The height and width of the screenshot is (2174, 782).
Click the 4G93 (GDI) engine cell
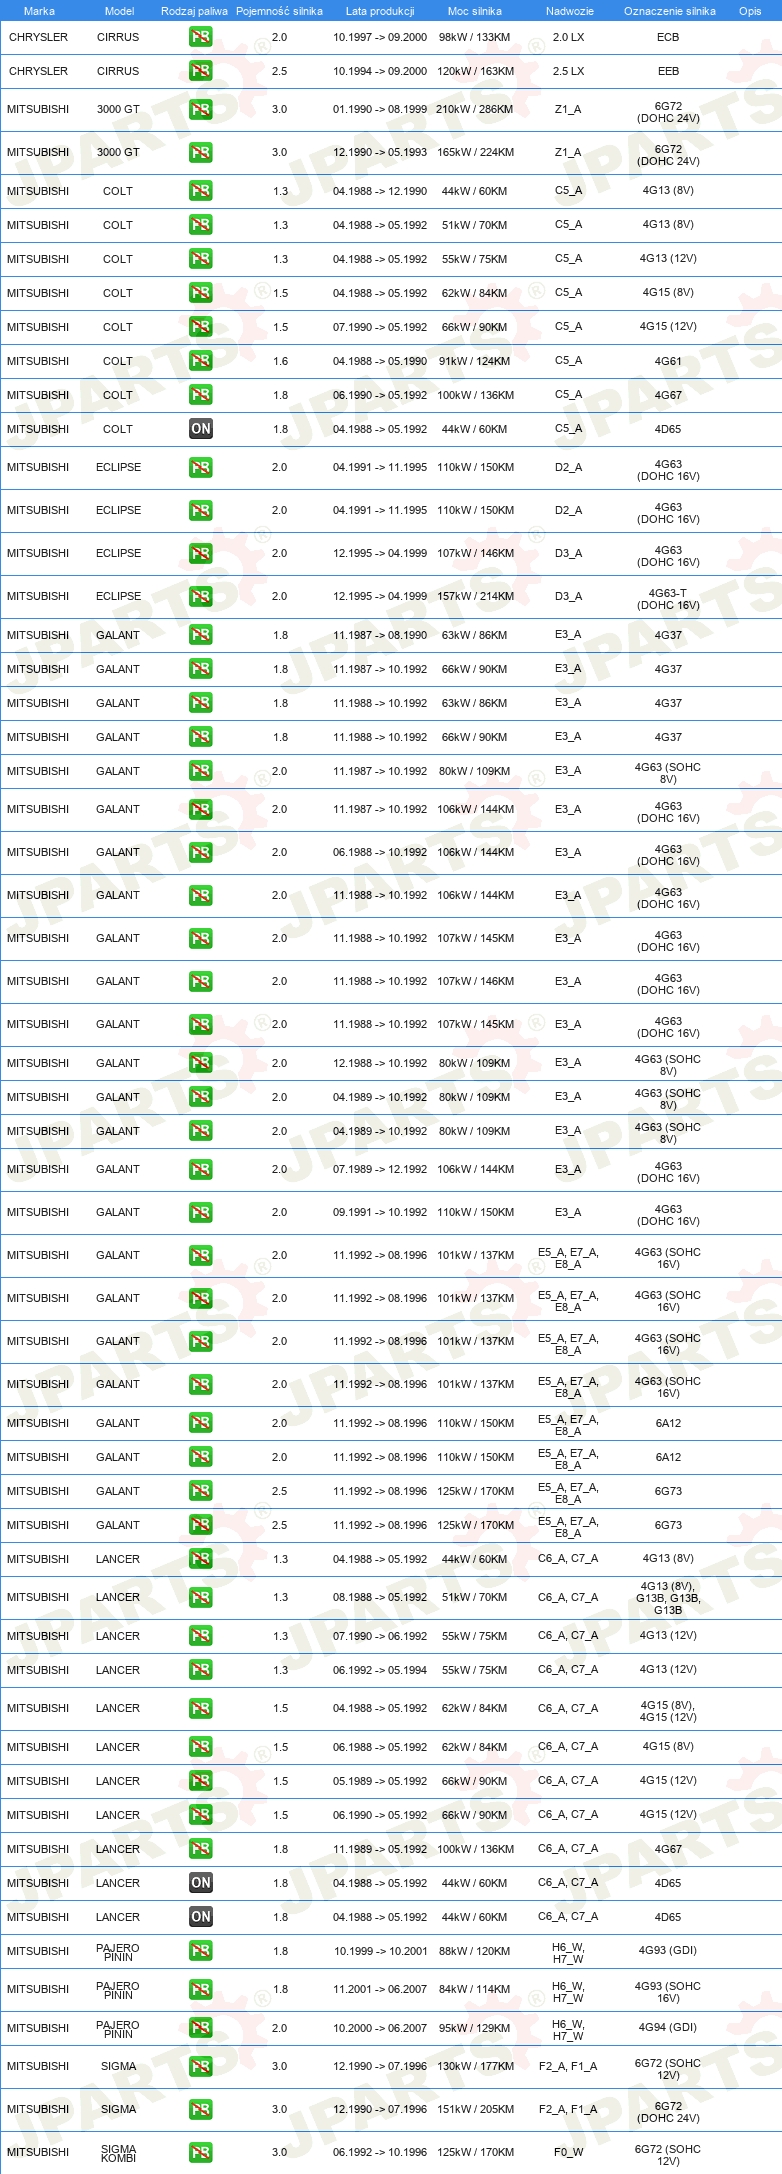pos(668,1950)
